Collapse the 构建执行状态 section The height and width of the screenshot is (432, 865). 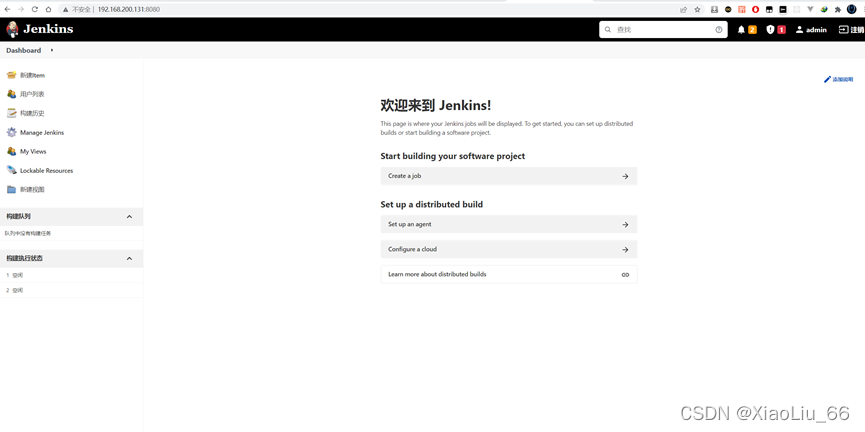click(129, 258)
